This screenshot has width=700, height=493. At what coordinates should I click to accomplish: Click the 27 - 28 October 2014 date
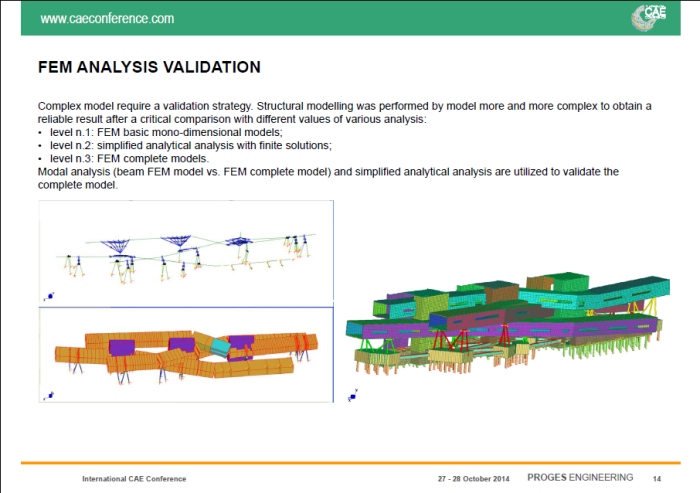click(x=474, y=478)
